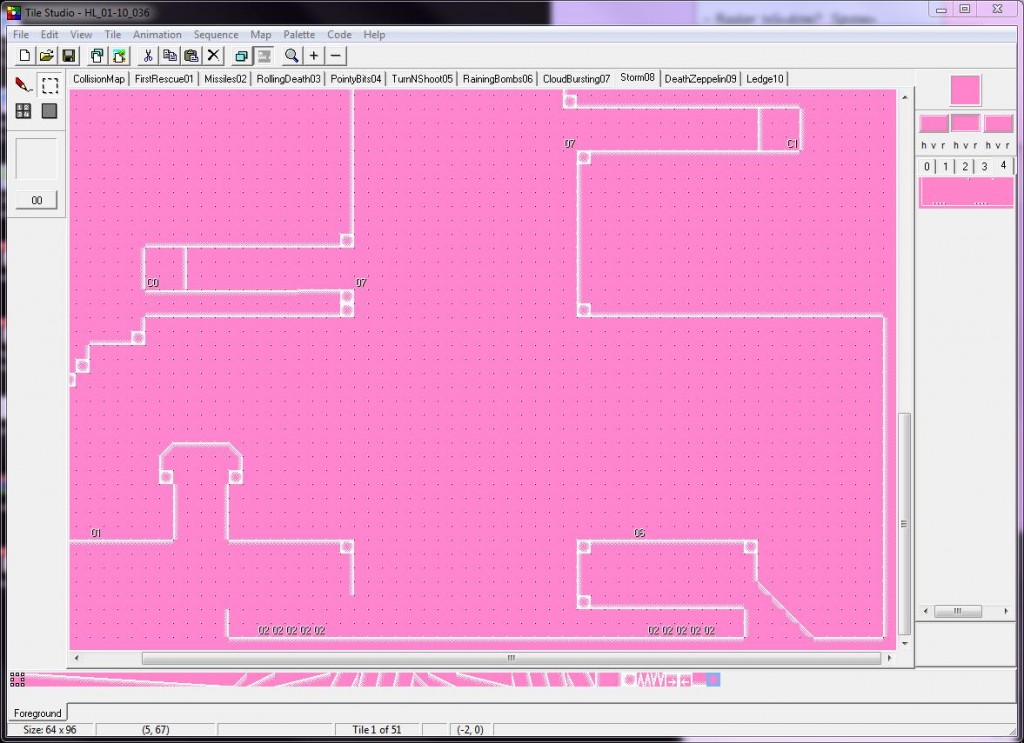Select clip tab 0 in the right panel

point(926,166)
